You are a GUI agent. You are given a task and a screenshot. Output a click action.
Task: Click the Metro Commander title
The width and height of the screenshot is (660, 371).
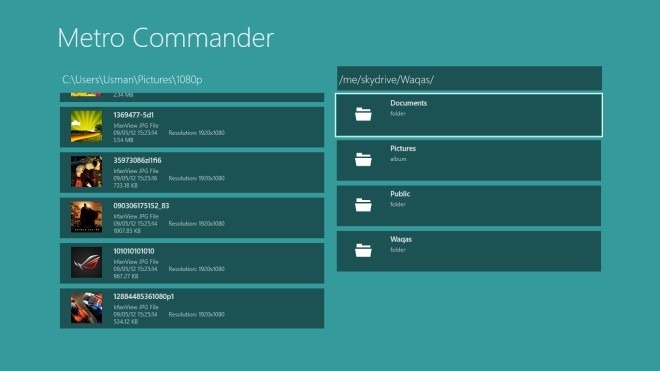click(165, 38)
